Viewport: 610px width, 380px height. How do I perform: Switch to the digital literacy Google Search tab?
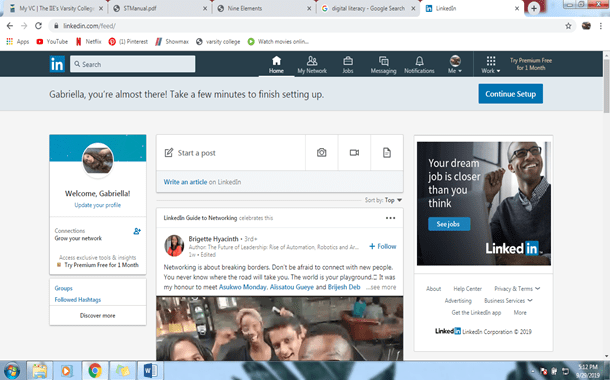pyautogui.click(x=368, y=9)
